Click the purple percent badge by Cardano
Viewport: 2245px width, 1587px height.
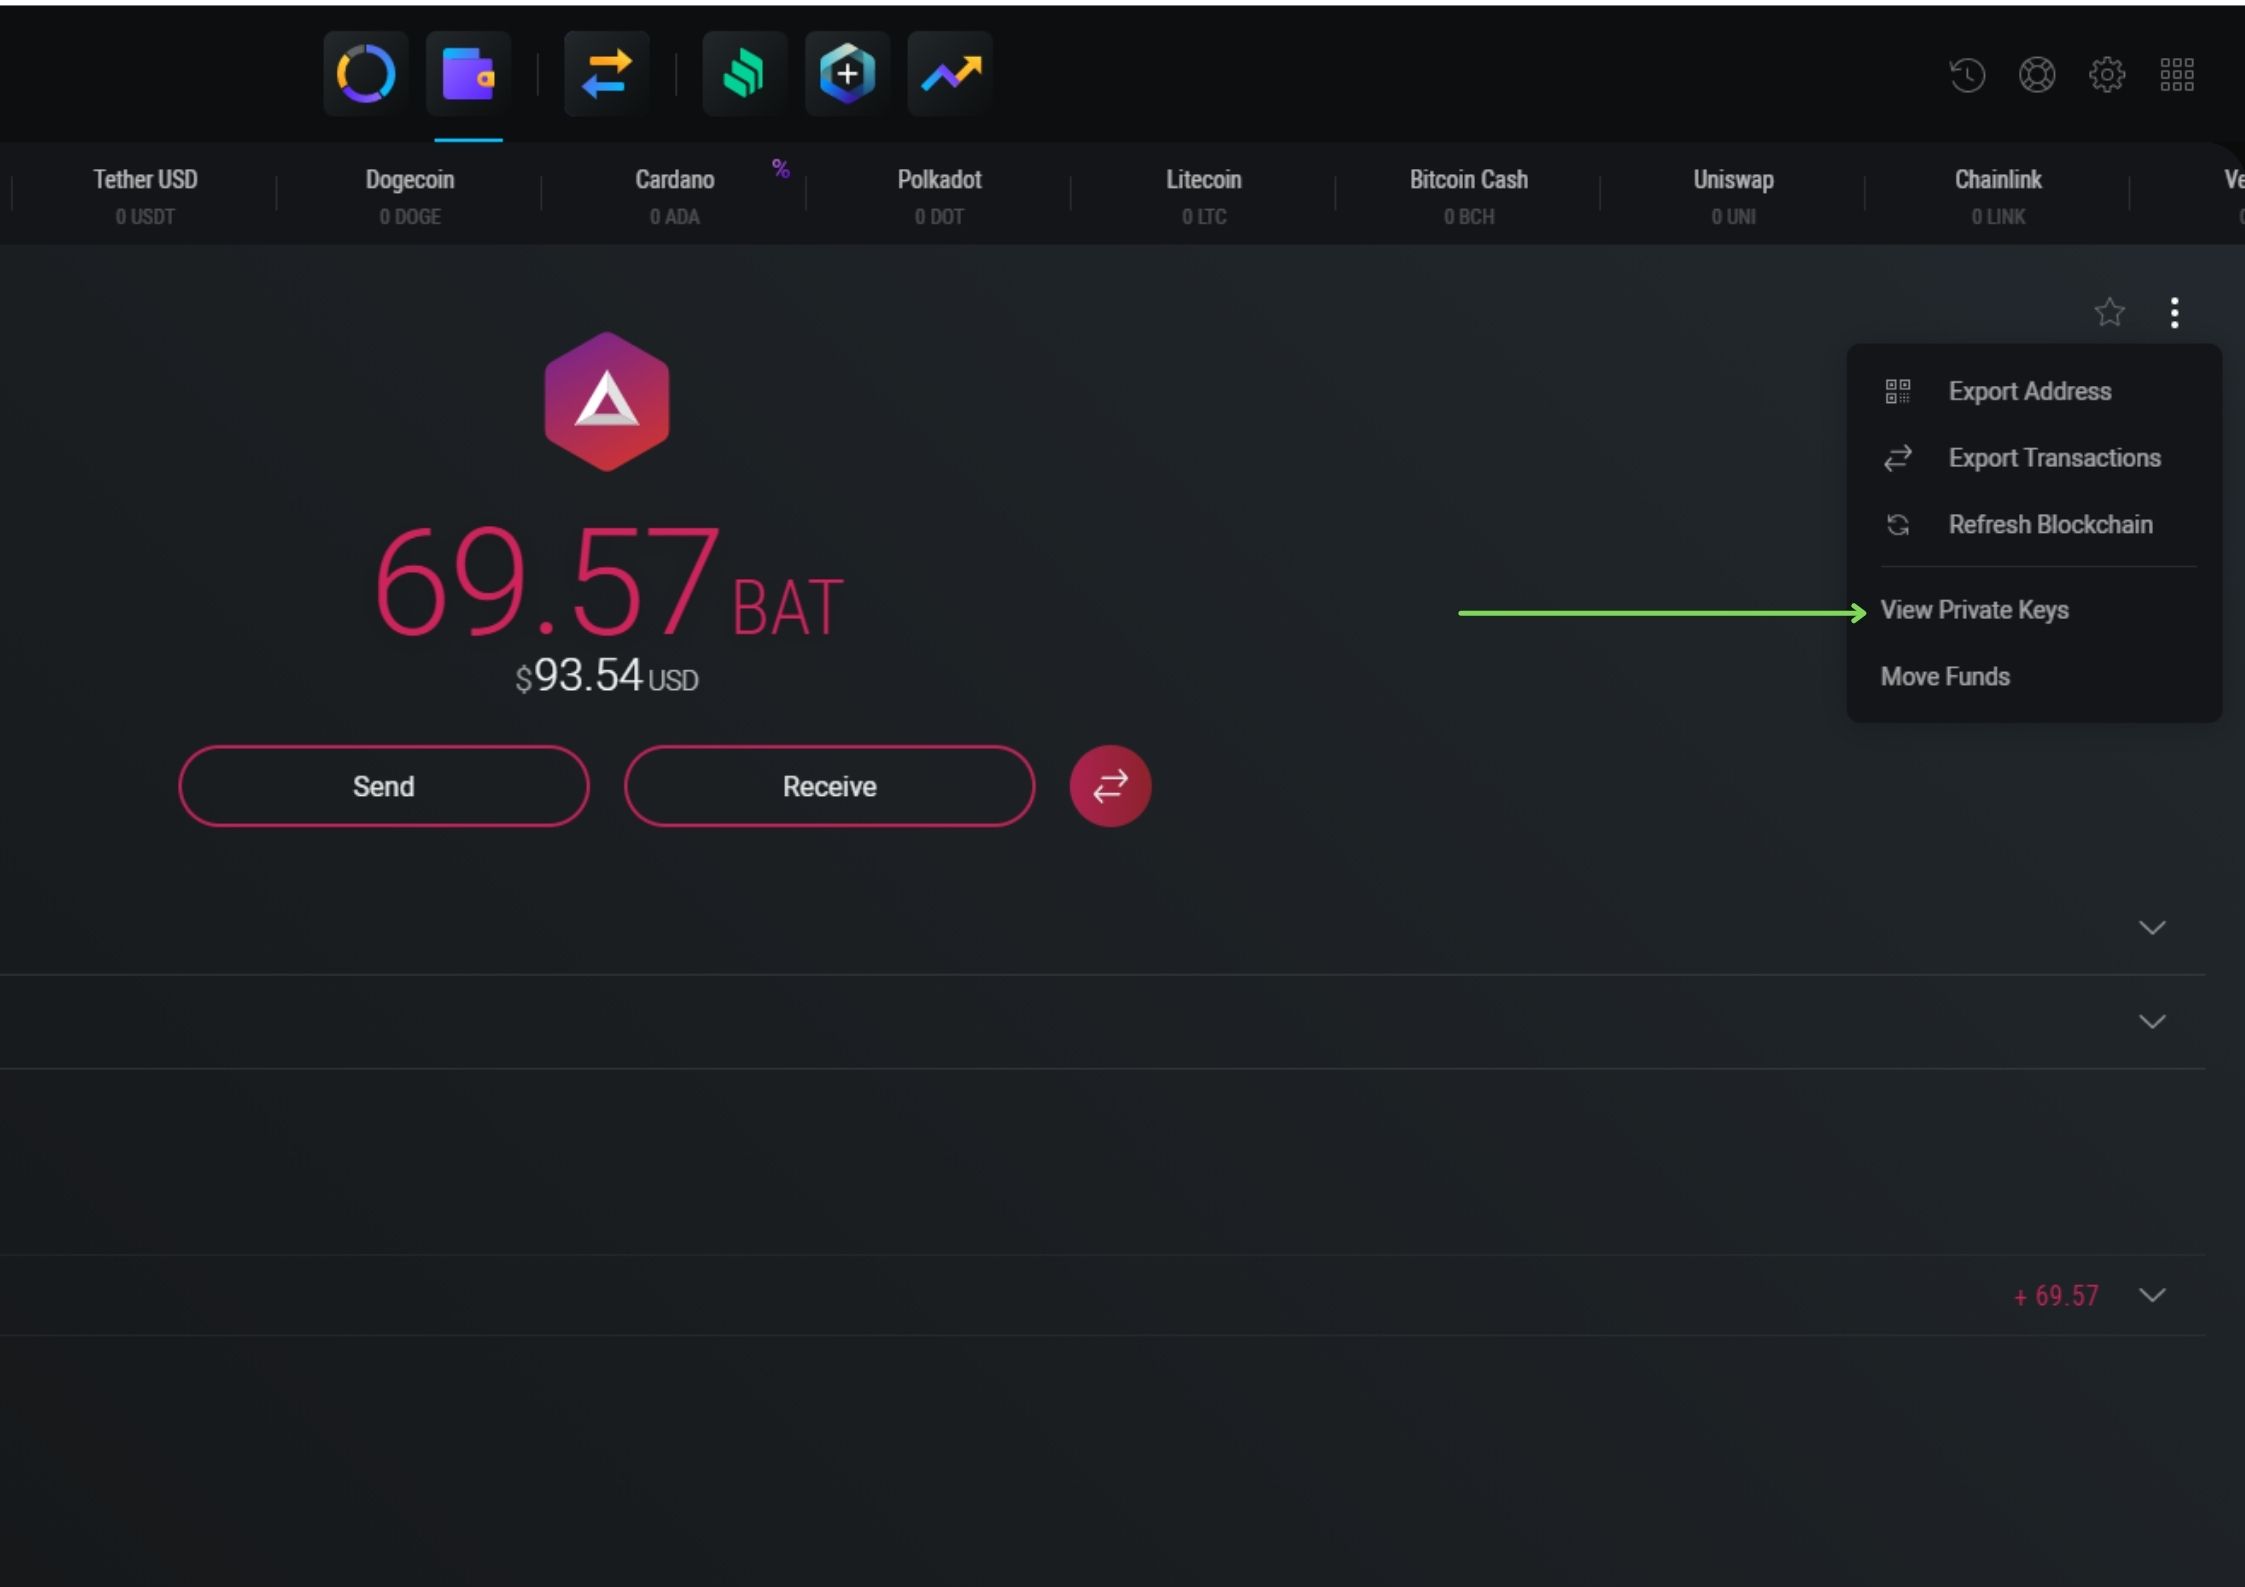[x=781, y=169]
